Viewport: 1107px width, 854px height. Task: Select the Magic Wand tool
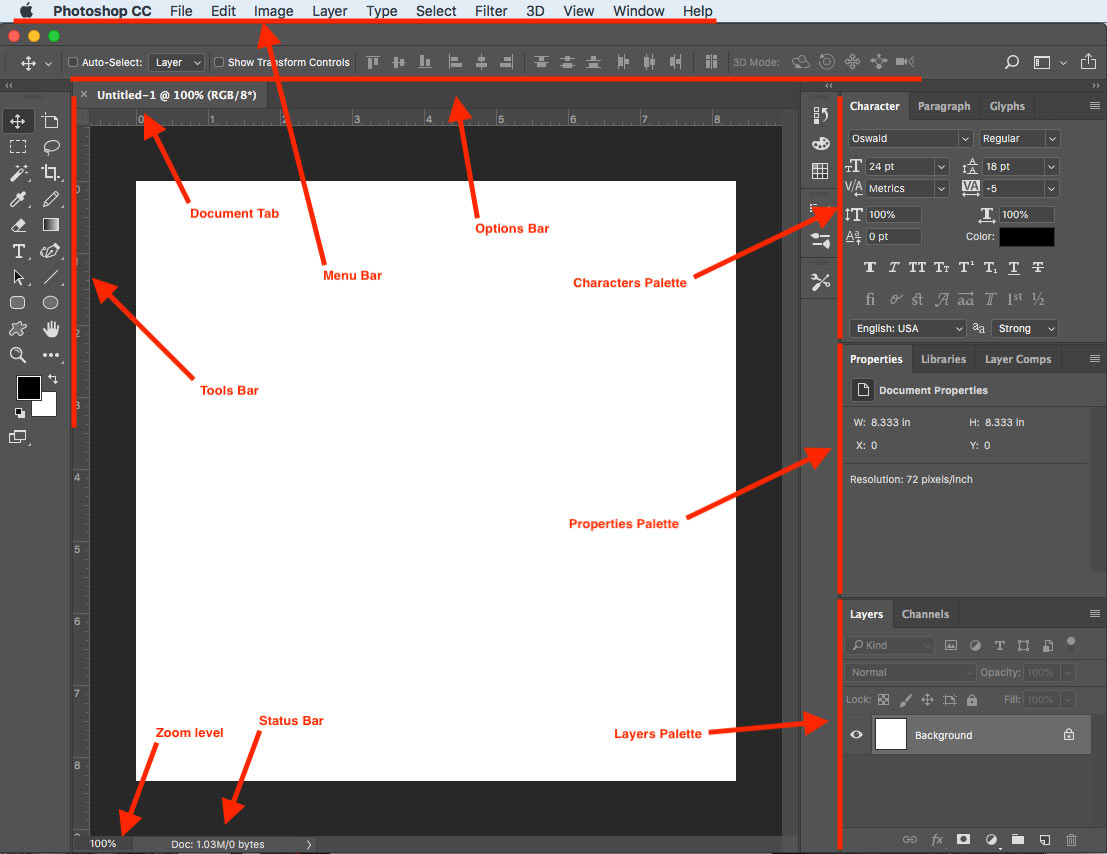coord(18,173)
